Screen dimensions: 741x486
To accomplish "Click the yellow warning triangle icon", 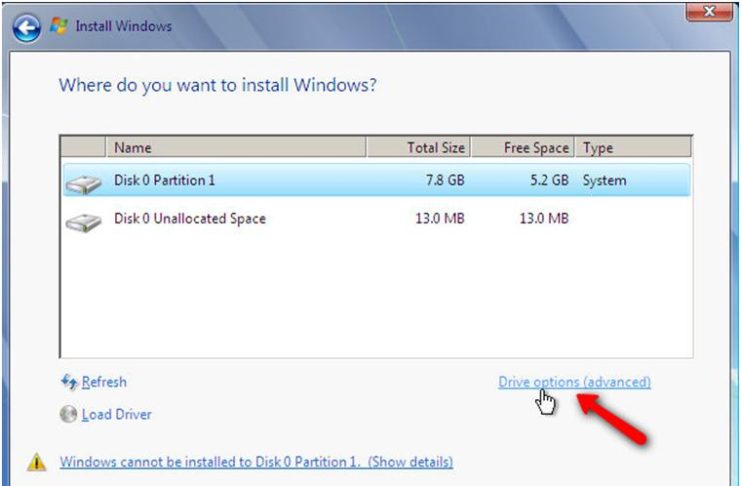I will click(x=36, y=462).
